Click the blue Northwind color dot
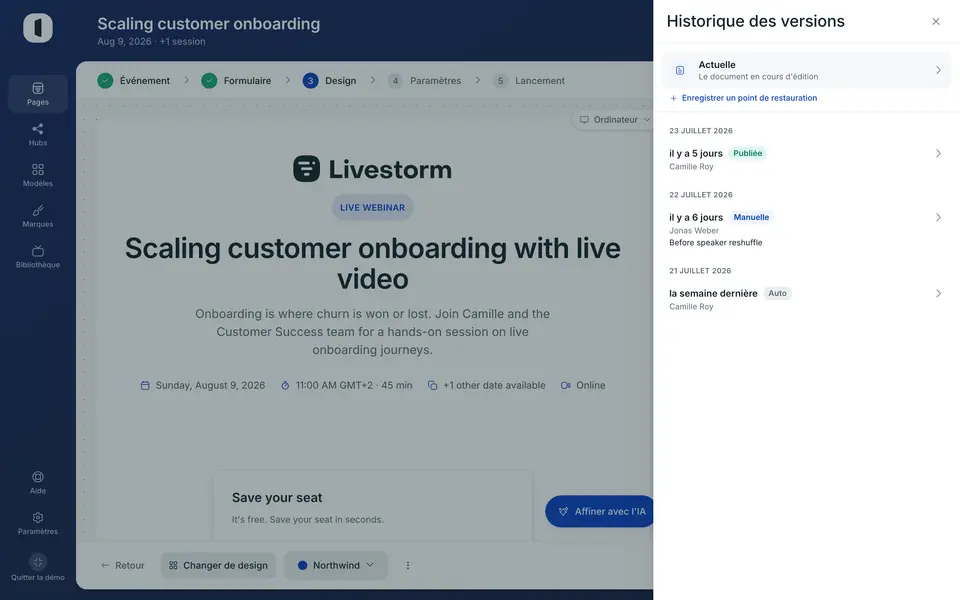This screenshot has width=960, height=600. pos(302,565)
